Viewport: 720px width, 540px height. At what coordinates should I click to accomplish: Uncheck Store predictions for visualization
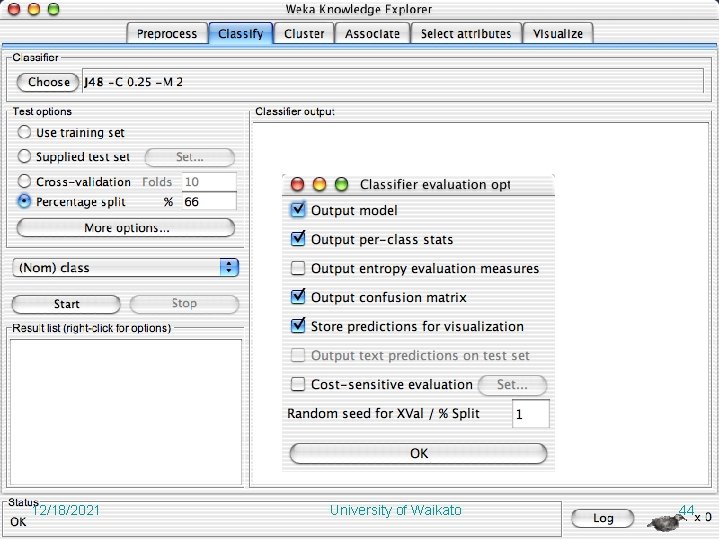click(x=298, y=326)
